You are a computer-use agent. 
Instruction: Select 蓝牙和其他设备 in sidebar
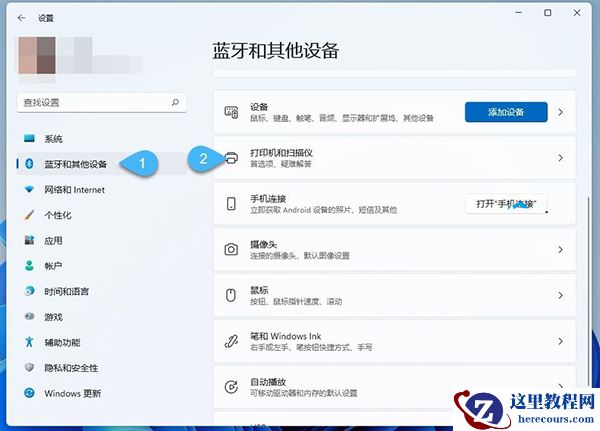76,164
